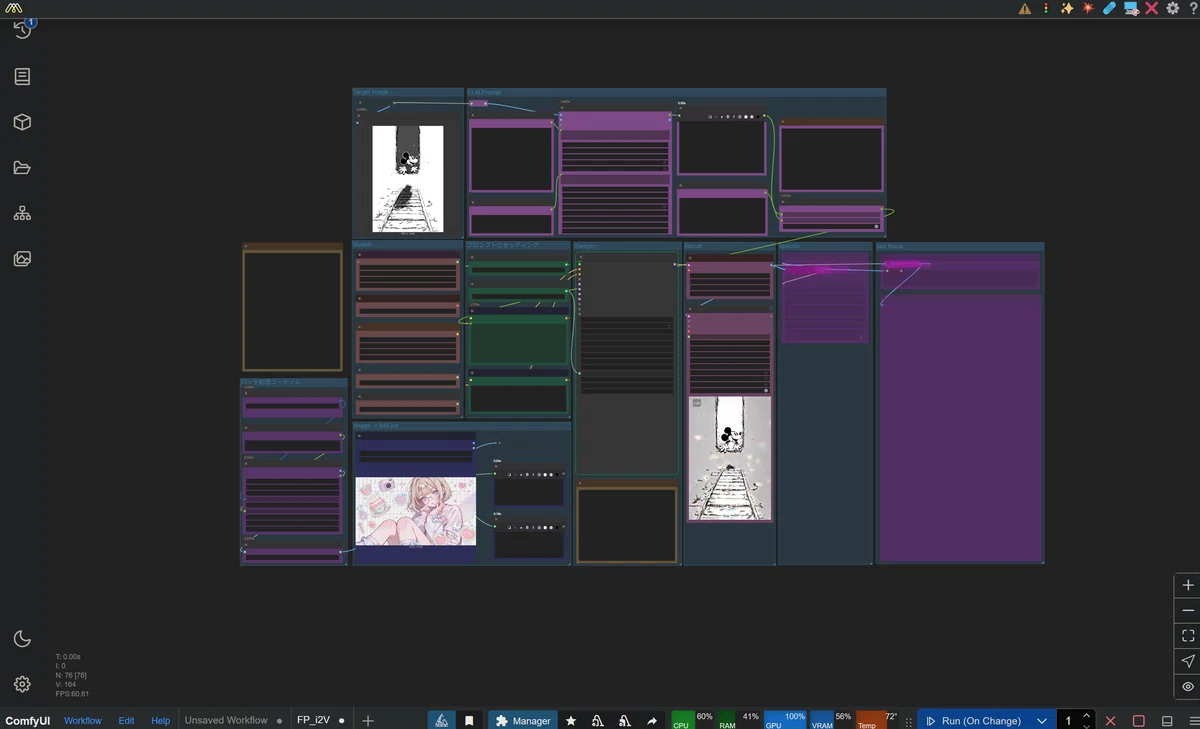Add a new workflow tab
Viewport: 1200px width, 729px height.
click(367, 720)
